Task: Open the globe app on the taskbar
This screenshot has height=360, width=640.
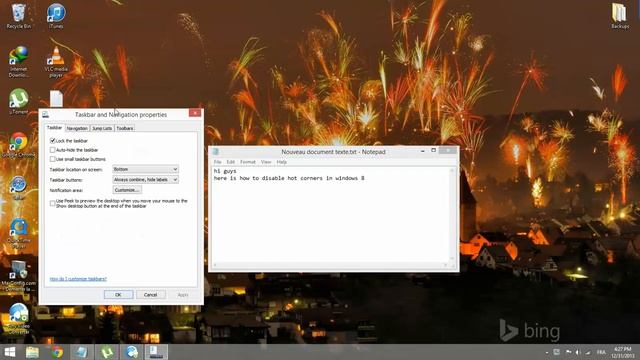Action: click(131, 352)
